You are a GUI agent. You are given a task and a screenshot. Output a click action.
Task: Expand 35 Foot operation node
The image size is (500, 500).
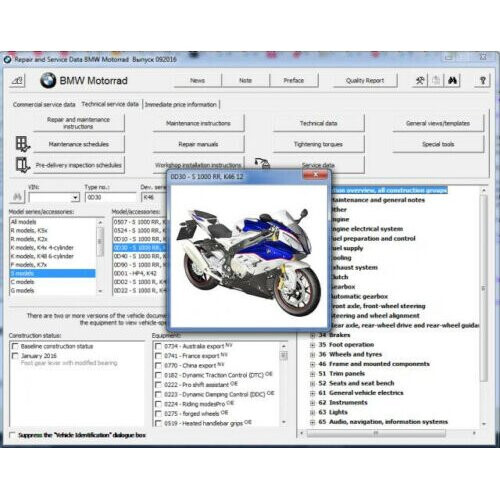312,345
